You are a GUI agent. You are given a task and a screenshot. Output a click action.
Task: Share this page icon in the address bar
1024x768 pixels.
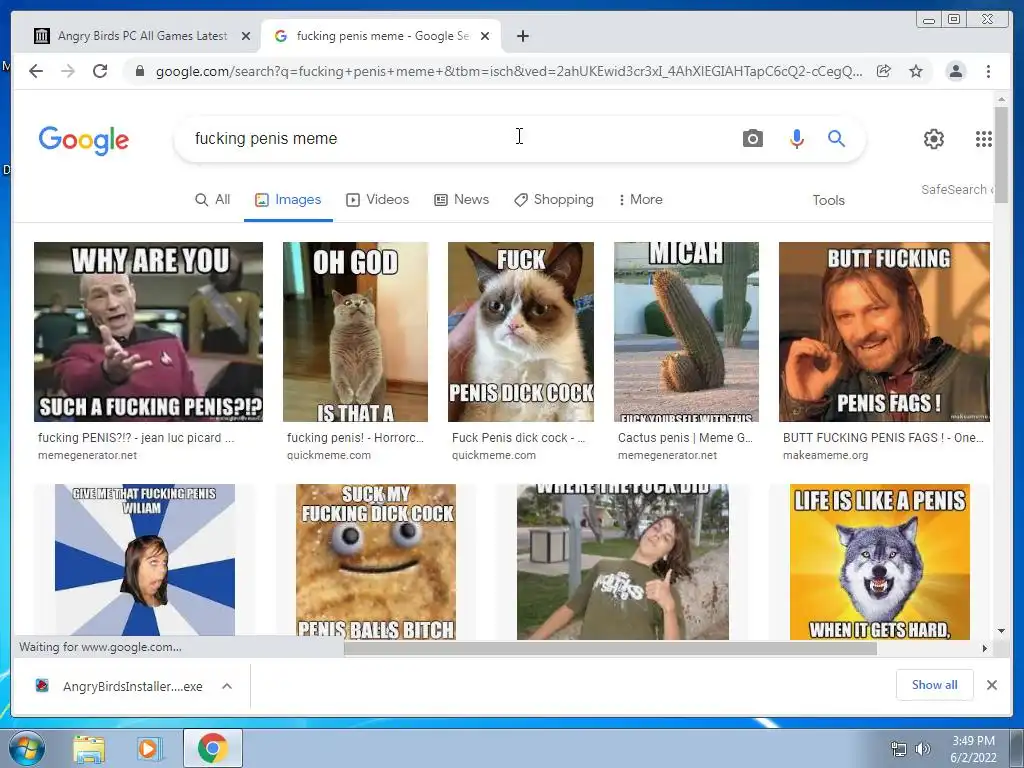(884, 71)
